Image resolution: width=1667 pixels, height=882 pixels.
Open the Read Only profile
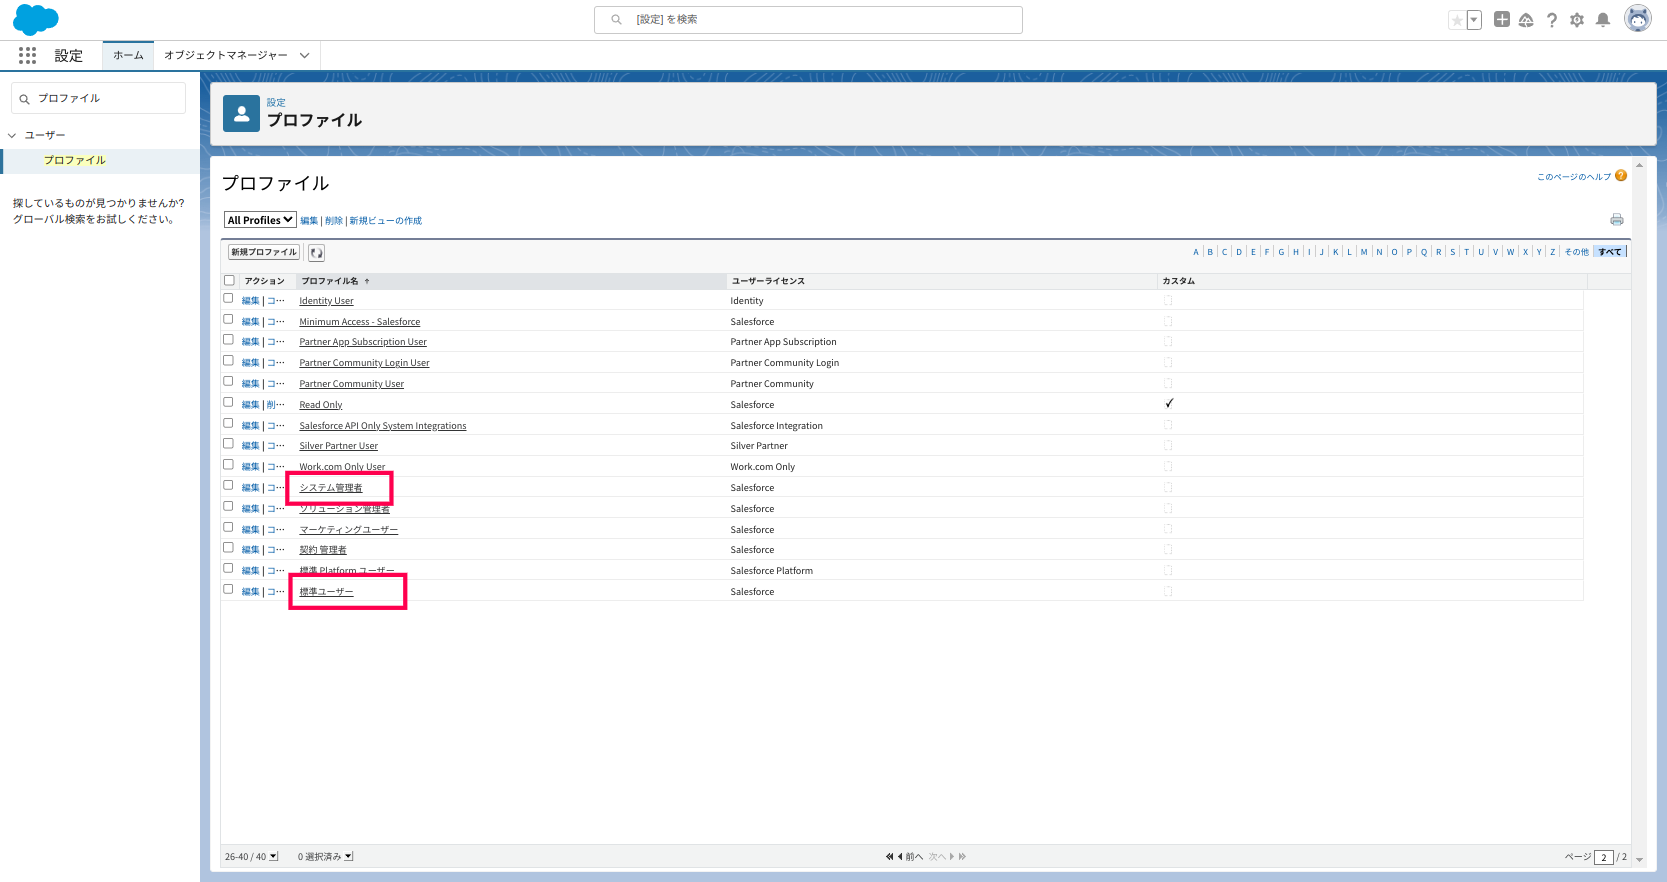click(x=321, y=405)
